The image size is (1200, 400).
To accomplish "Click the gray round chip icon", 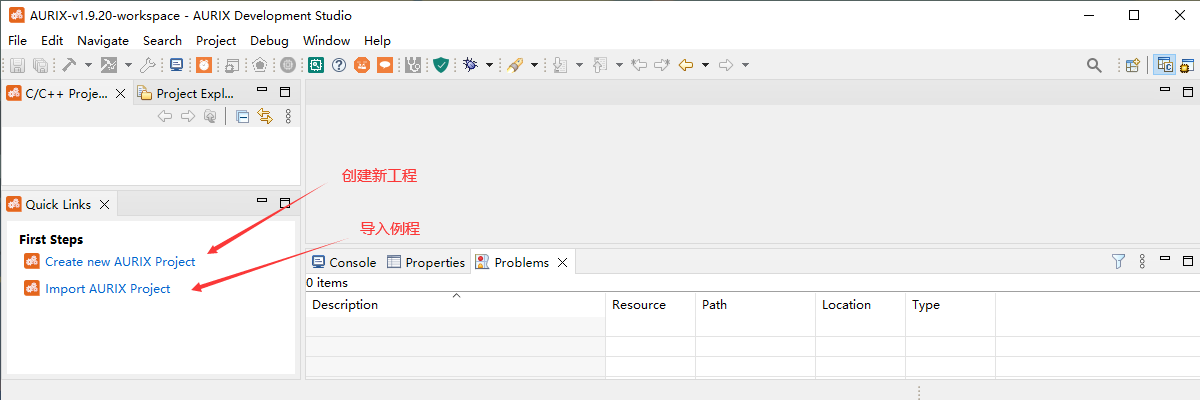I will pos(288,65).
